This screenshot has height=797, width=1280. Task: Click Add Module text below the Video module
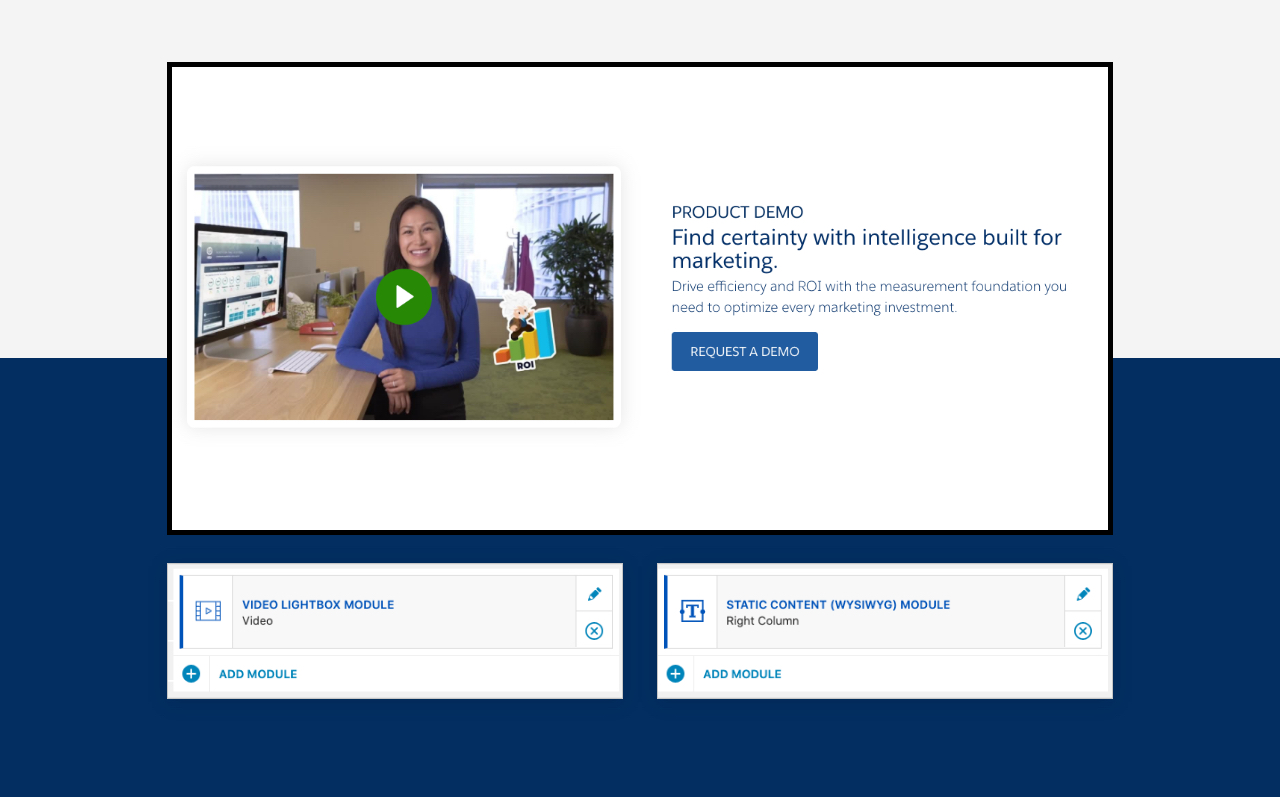pyautogui.click(x=258, y=674)
